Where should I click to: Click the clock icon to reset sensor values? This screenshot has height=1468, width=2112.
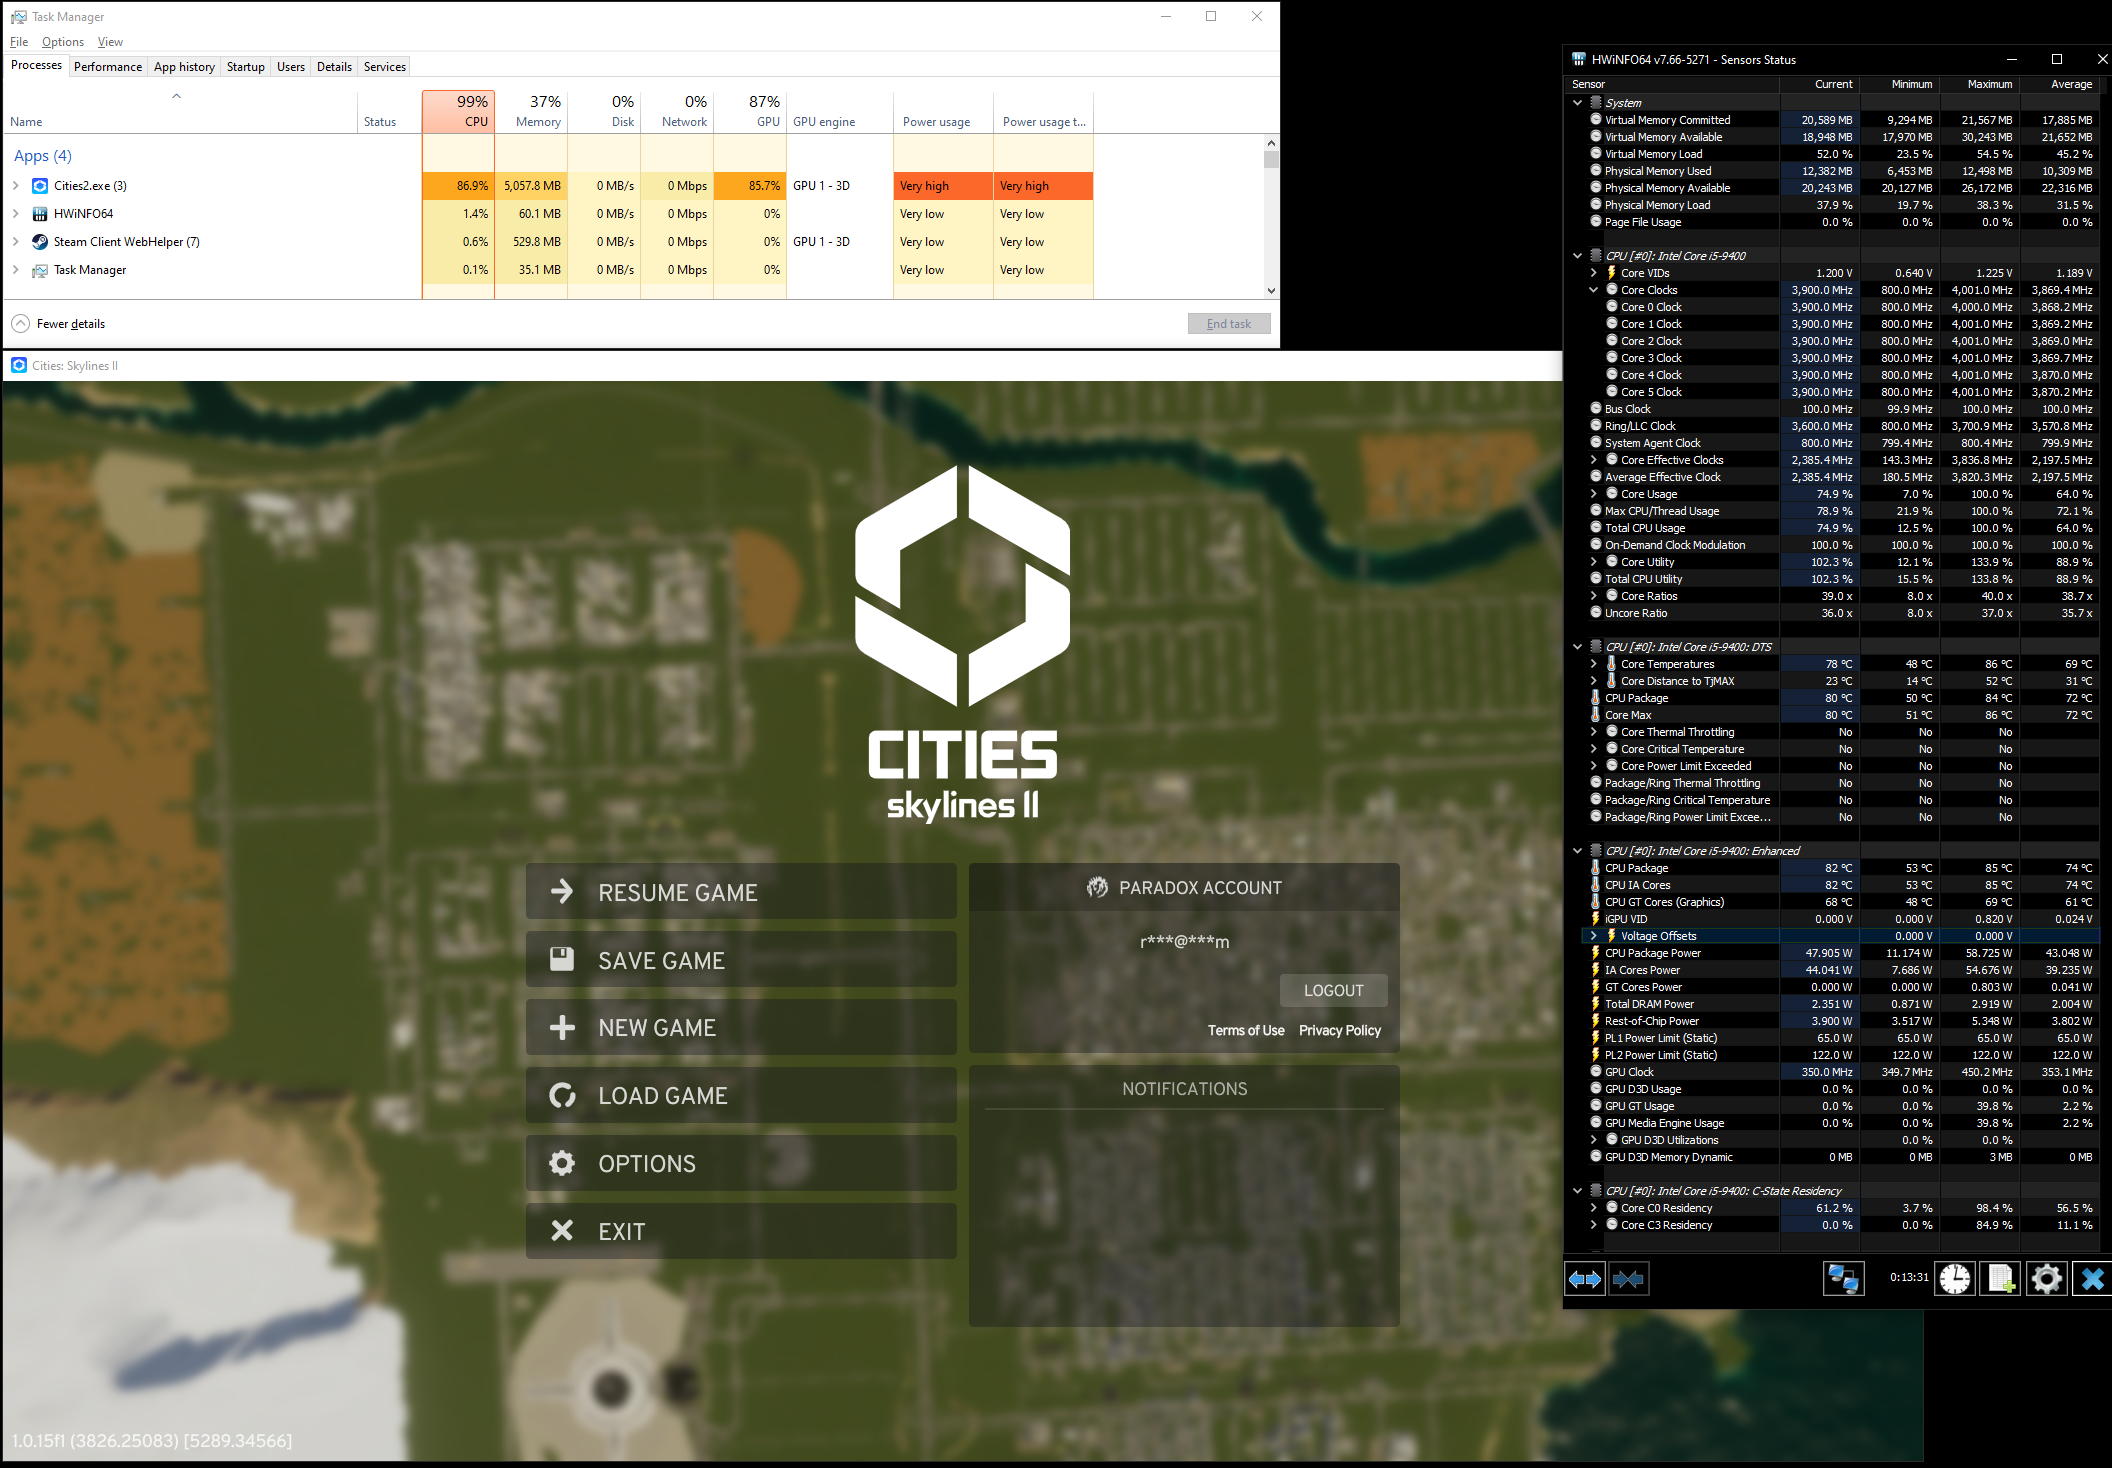[1956, 1278]
